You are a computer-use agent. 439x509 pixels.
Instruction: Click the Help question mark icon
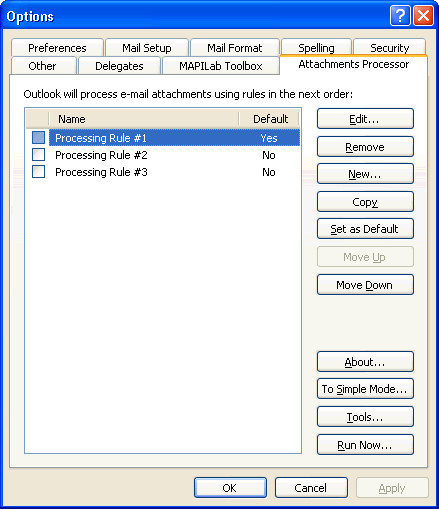tap(400, 15)
